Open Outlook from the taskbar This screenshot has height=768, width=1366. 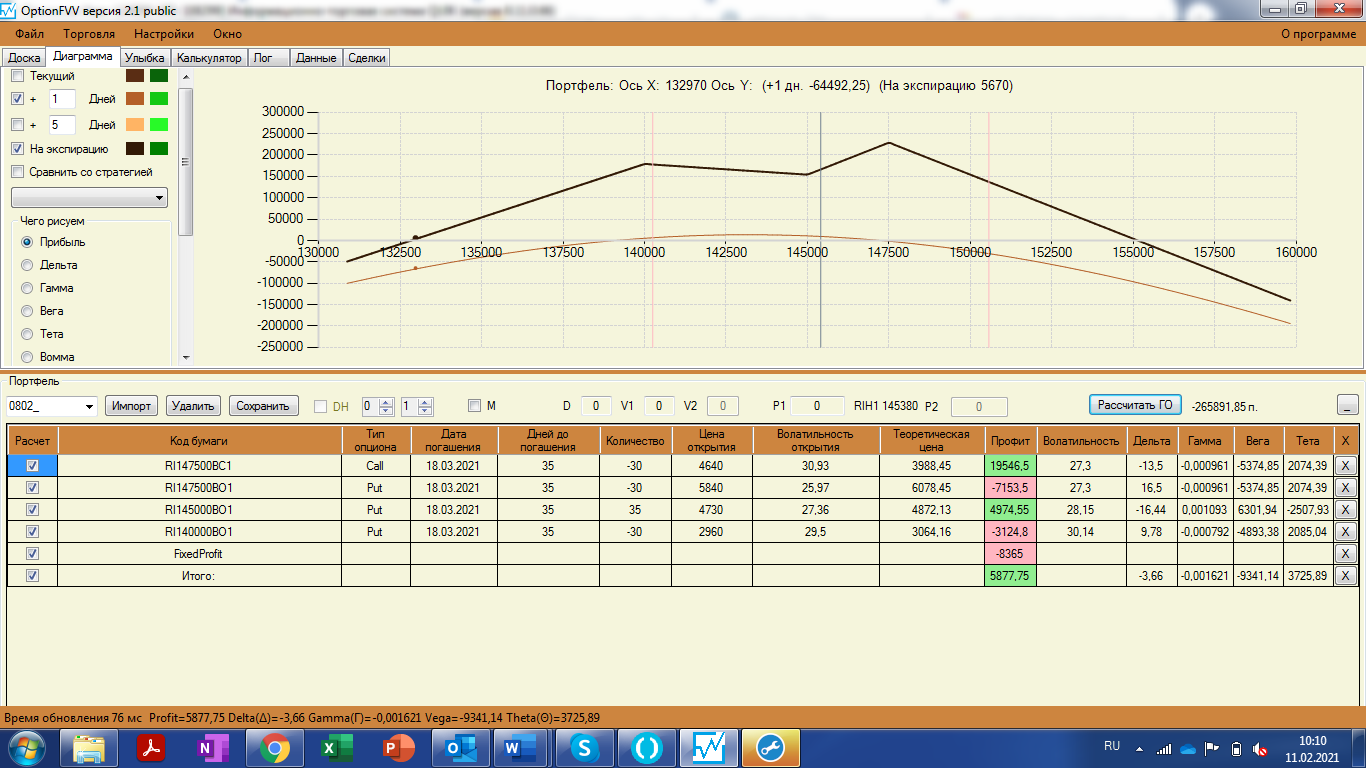(x=460, y=747)
